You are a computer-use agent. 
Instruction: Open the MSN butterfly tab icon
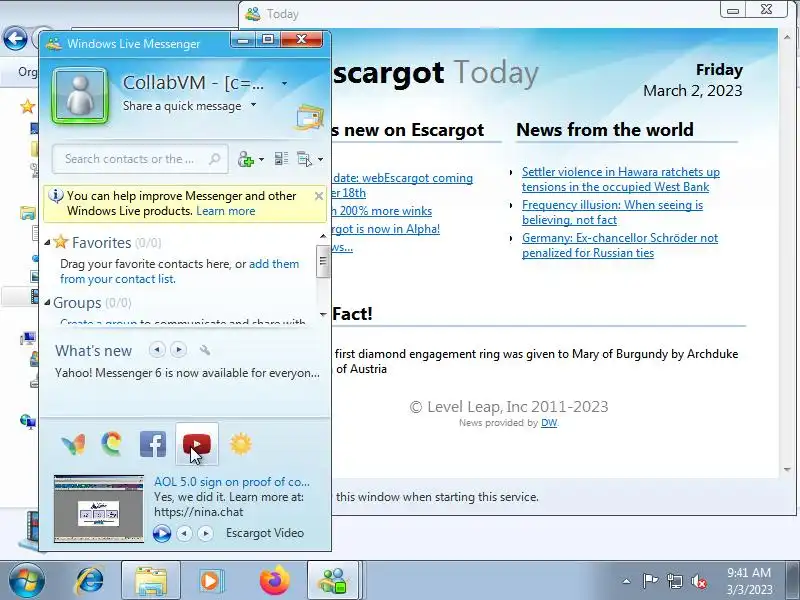coord(73,444)
